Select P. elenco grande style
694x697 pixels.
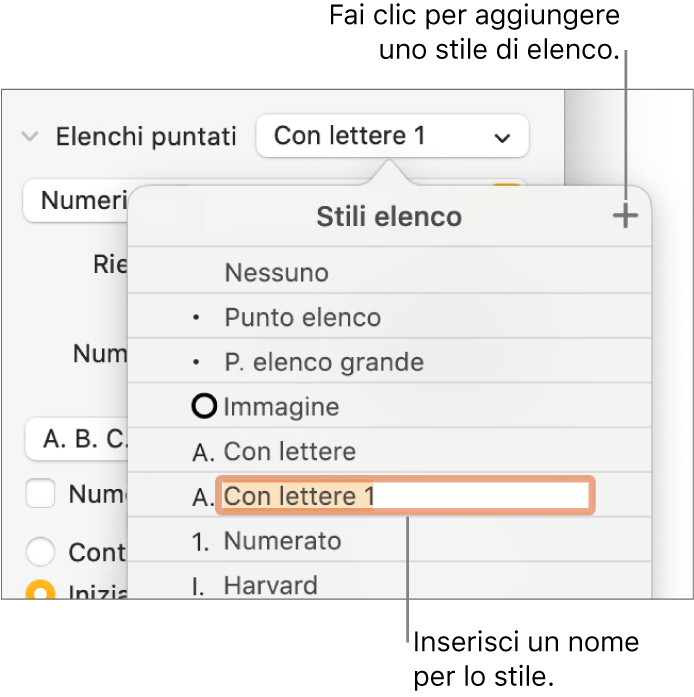pyautogui.click(x=389, y=362)
